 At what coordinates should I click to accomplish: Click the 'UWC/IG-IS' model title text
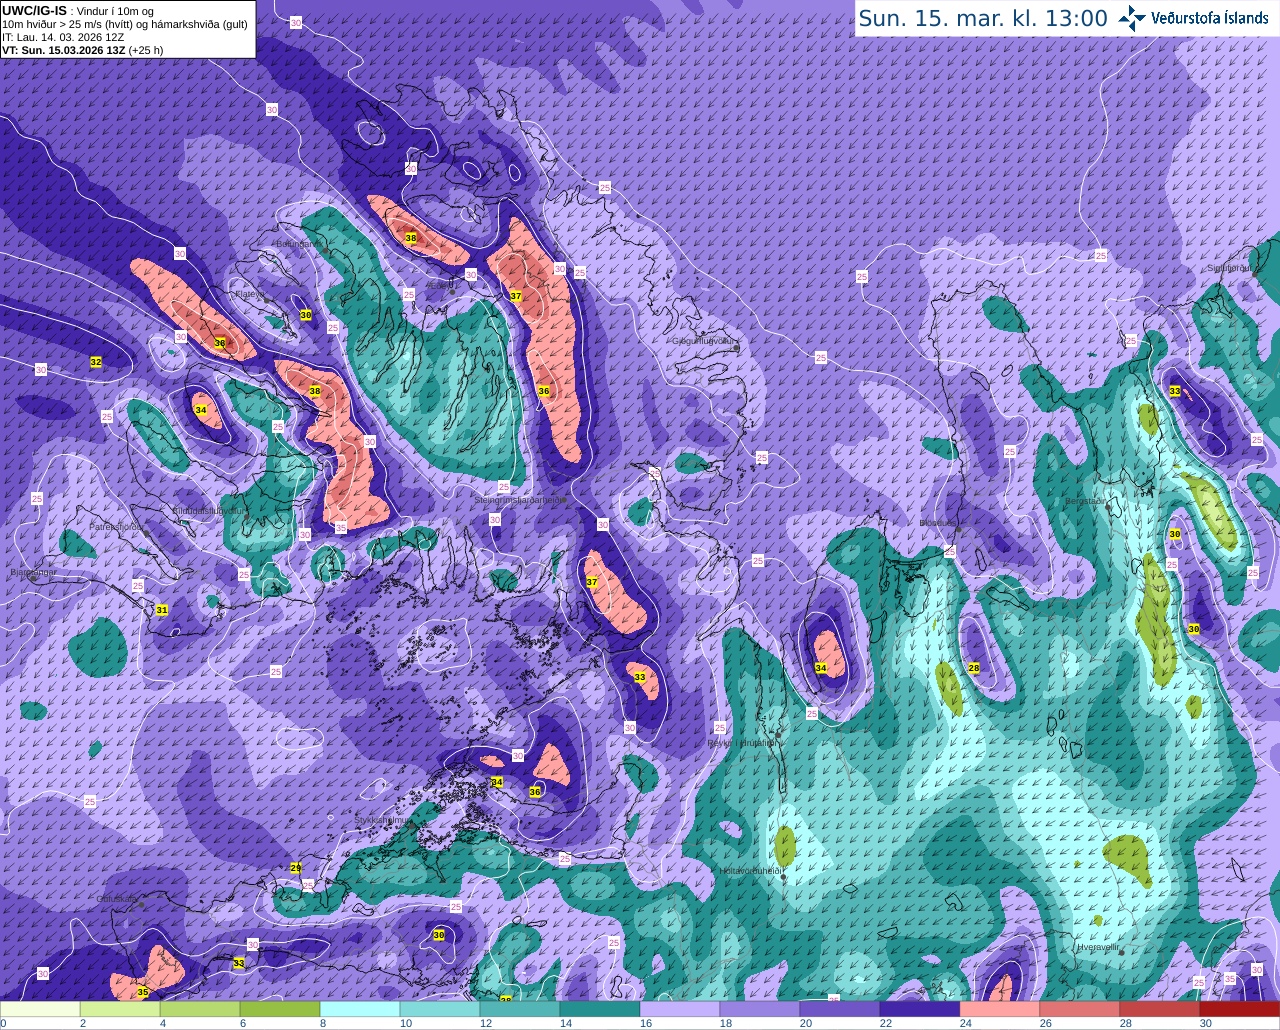34,11
